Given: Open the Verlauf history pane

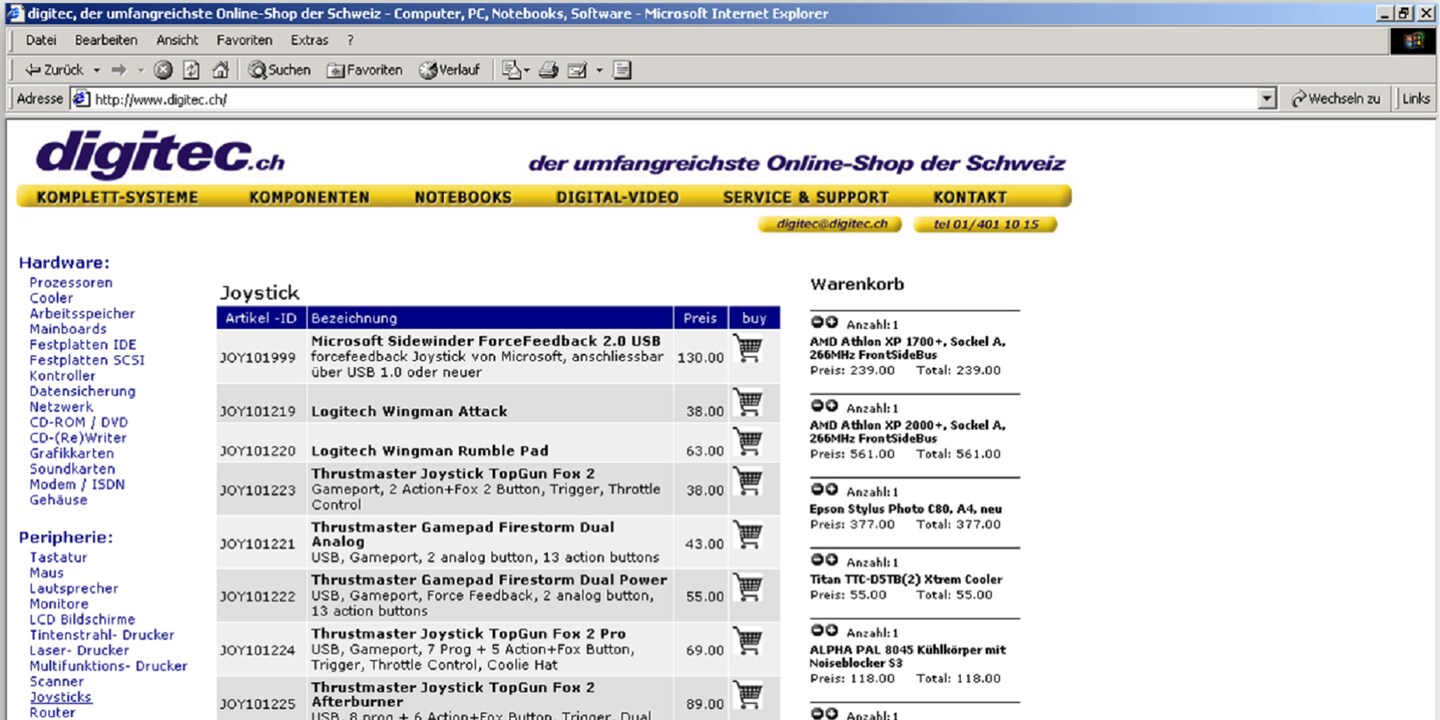Looking at the screenshot, I should (450, 70).
